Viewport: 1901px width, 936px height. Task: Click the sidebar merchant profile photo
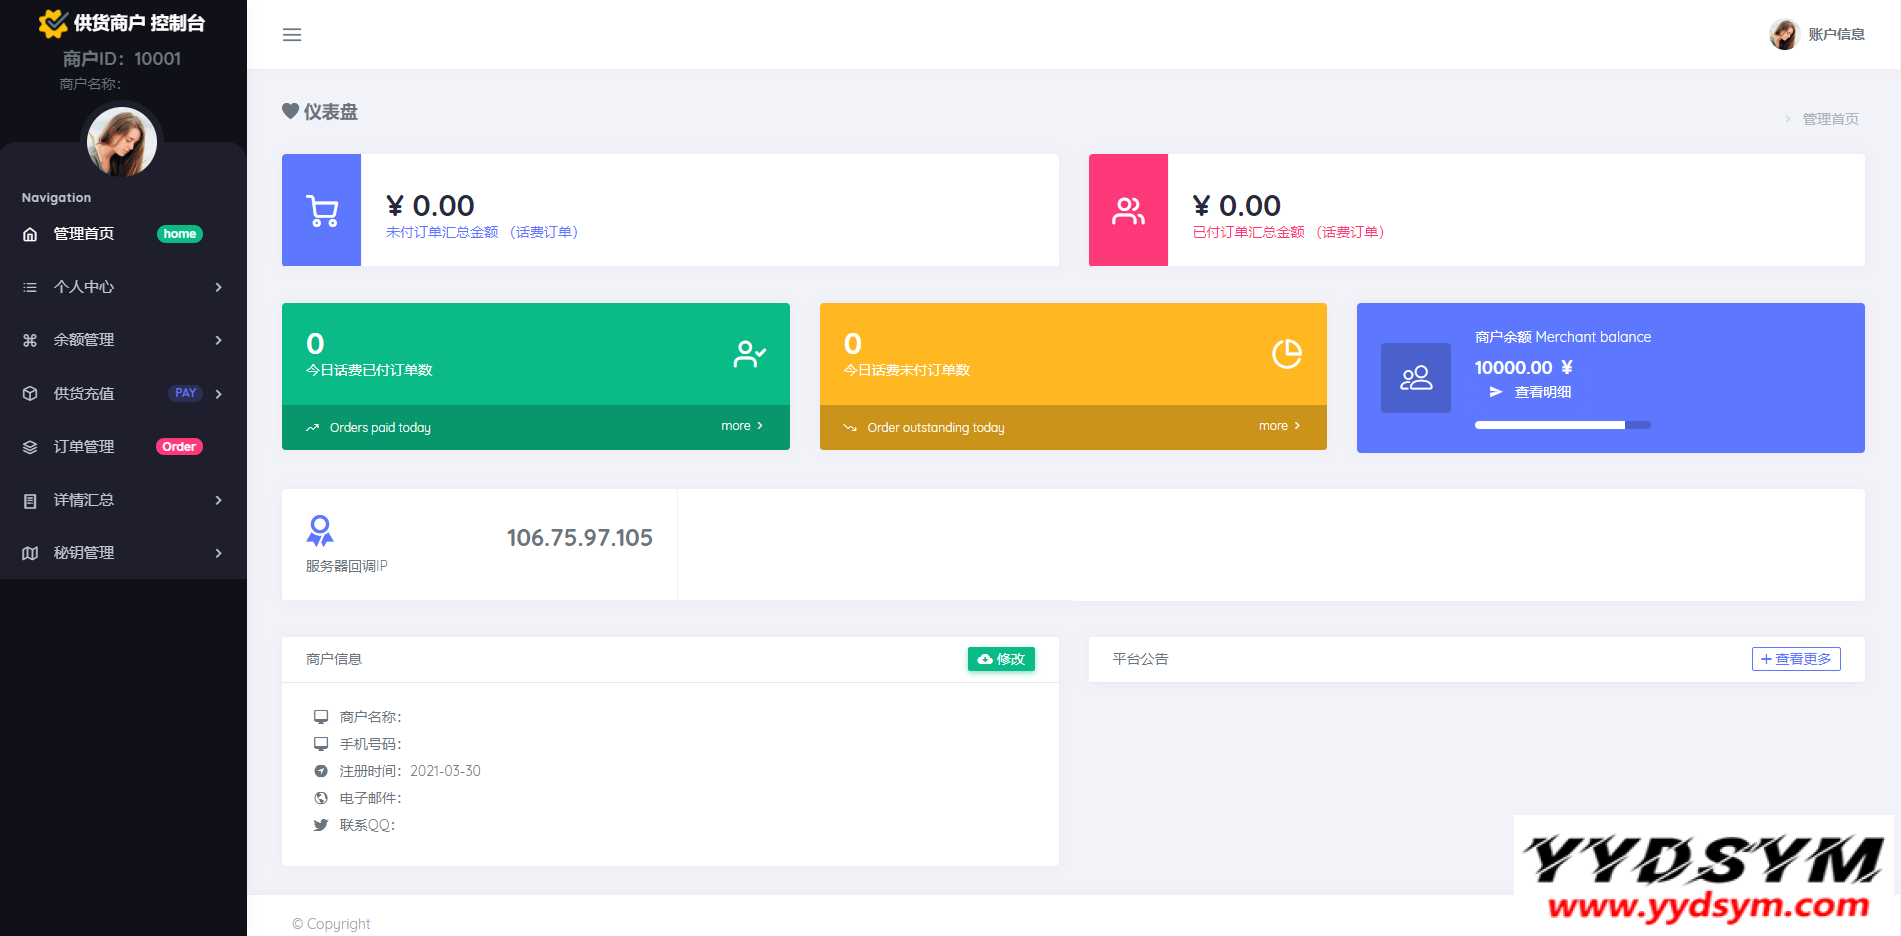pyautogui.click(x=122, y=142)
